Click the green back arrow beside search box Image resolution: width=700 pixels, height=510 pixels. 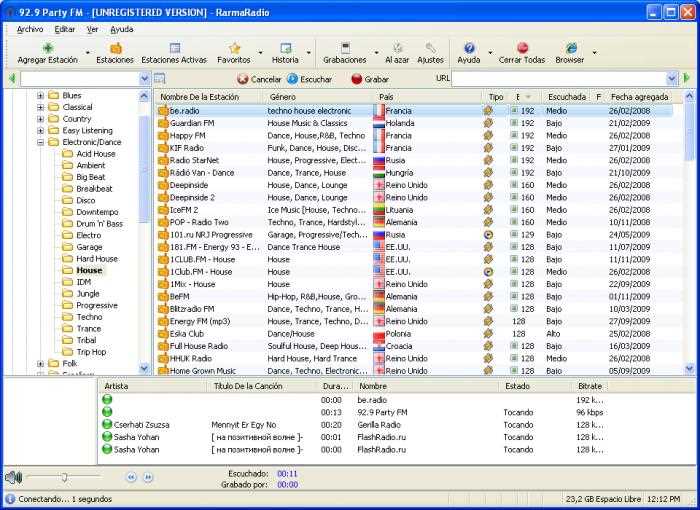pos(12,79)
